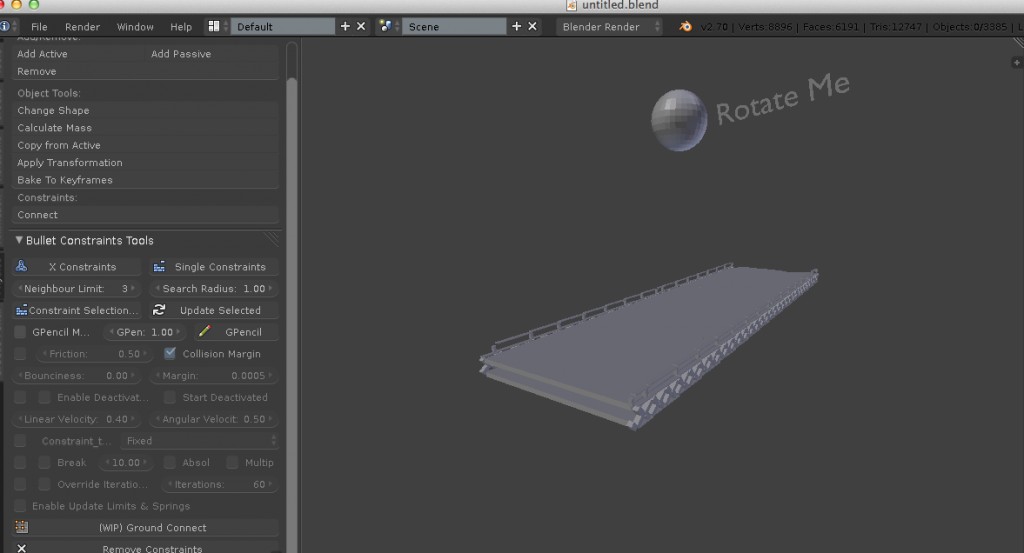Click the scene browse icon

click(385, 26)
